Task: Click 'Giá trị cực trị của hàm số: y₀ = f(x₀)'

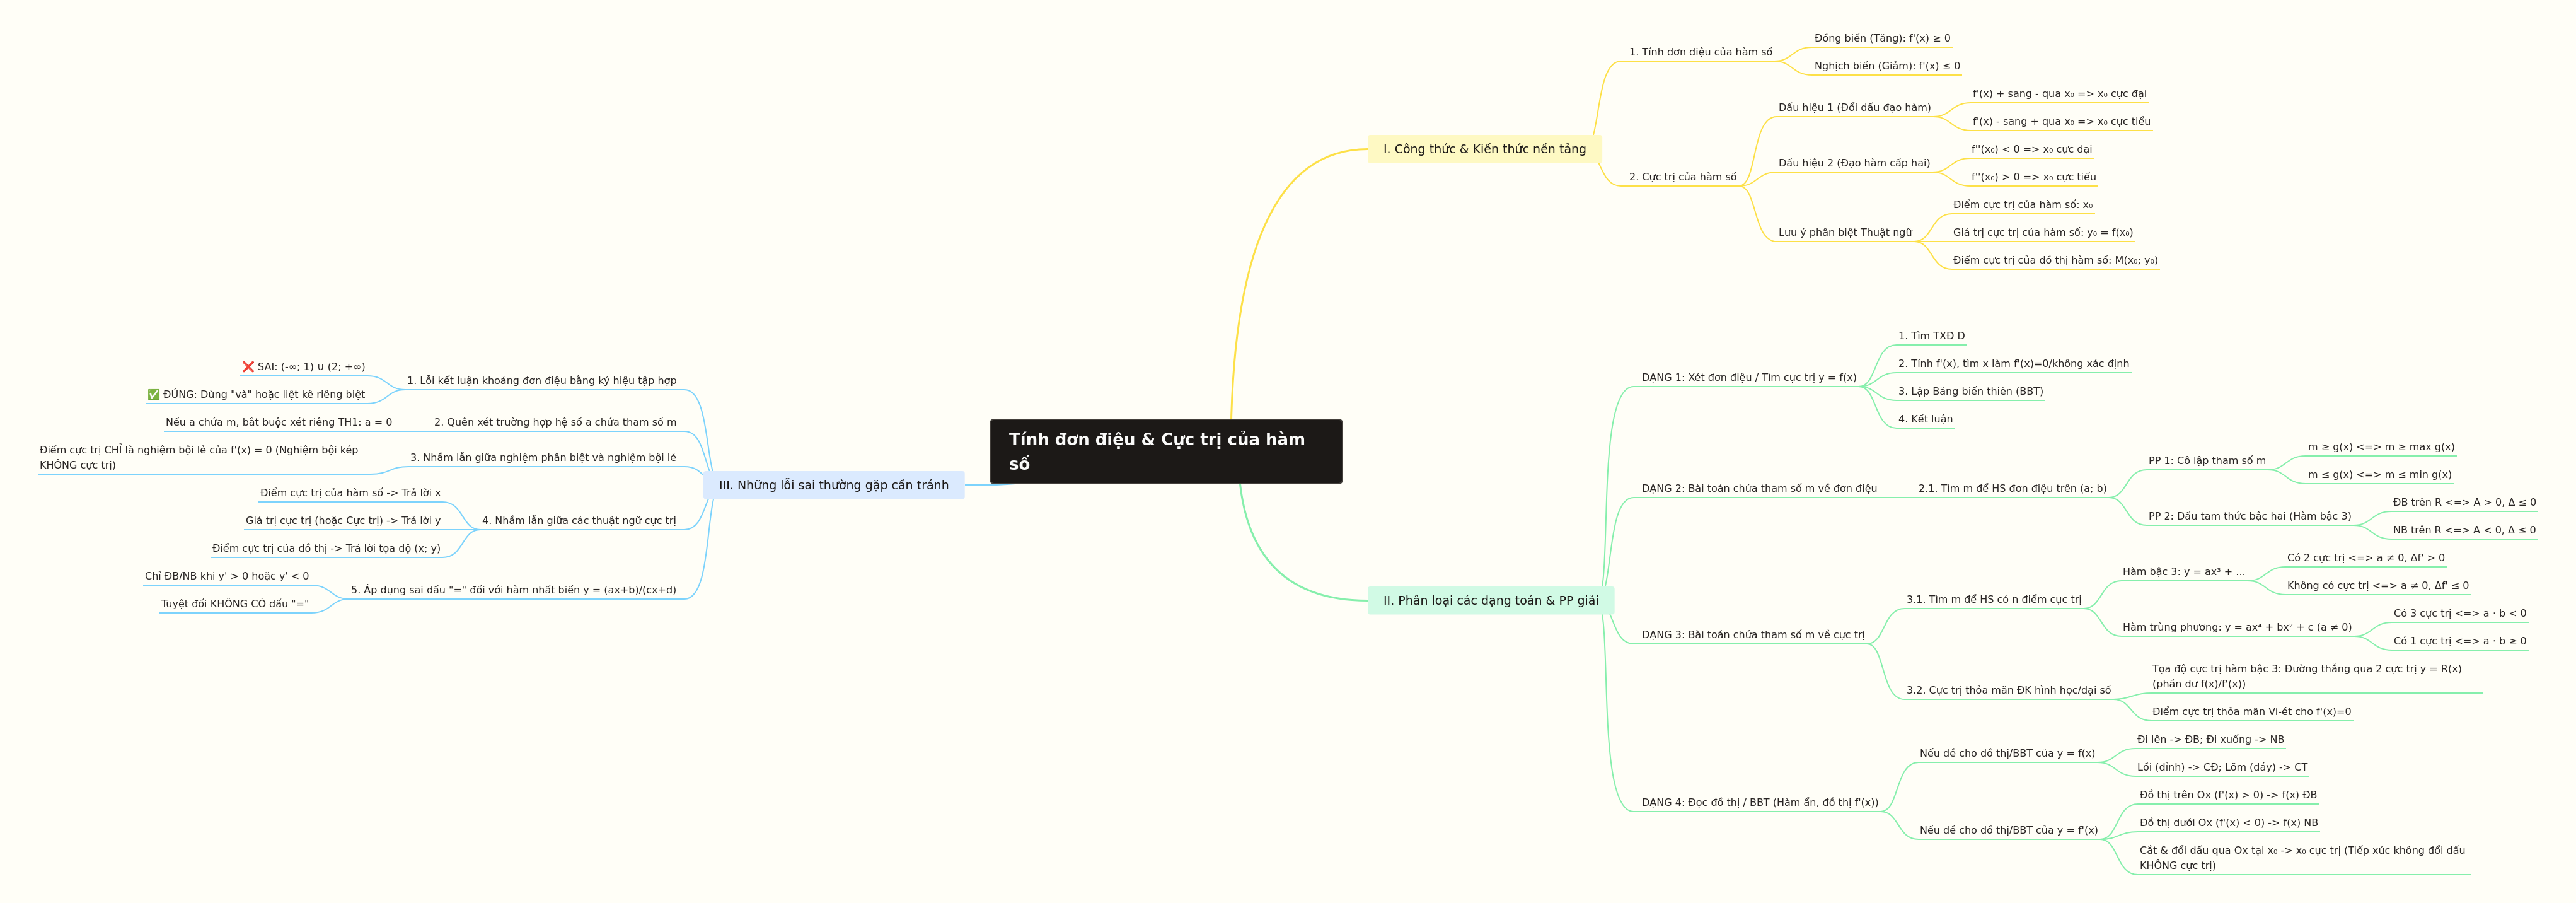Action: click(2042, 232)
